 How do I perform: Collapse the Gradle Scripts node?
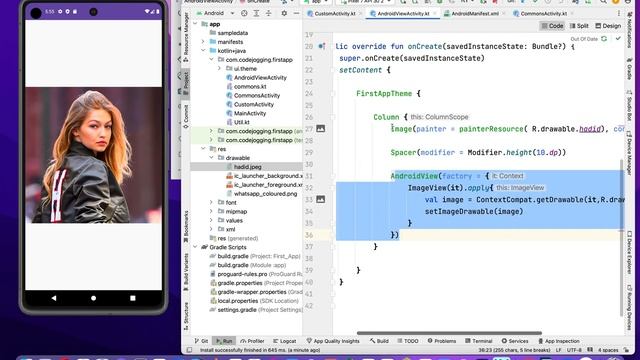pyautogui.click(x=195, y=247)
